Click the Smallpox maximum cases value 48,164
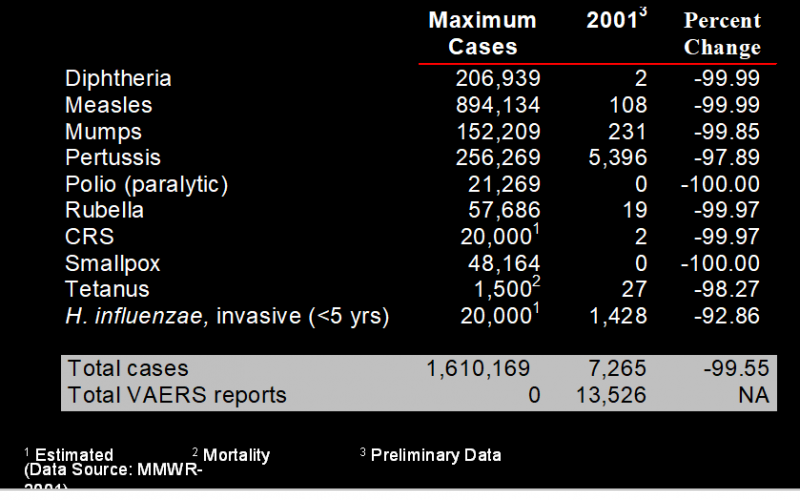800x500 pixels. pos(504,263)
